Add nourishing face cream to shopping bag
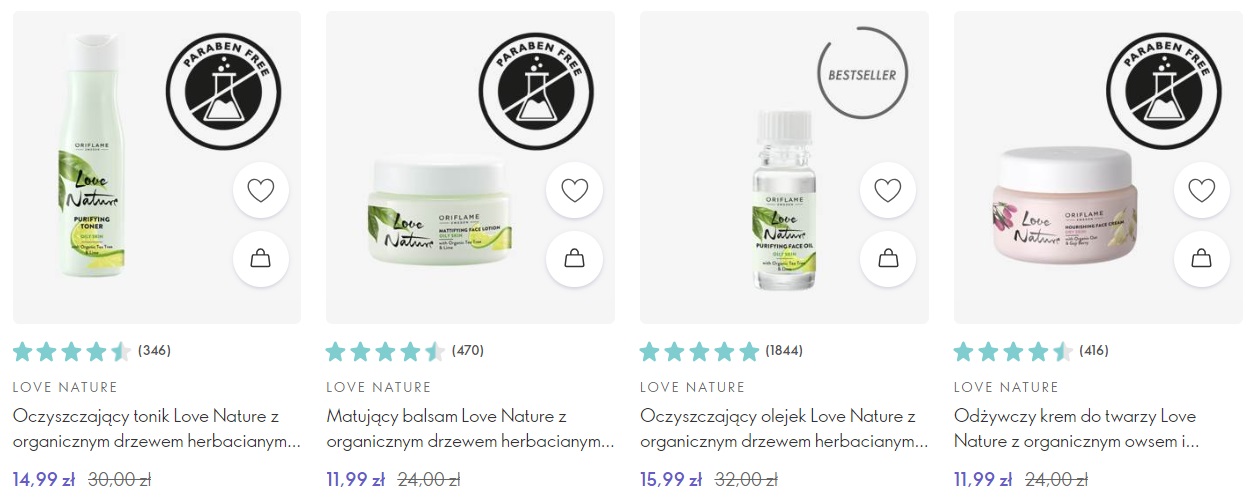 (1202, 260)
